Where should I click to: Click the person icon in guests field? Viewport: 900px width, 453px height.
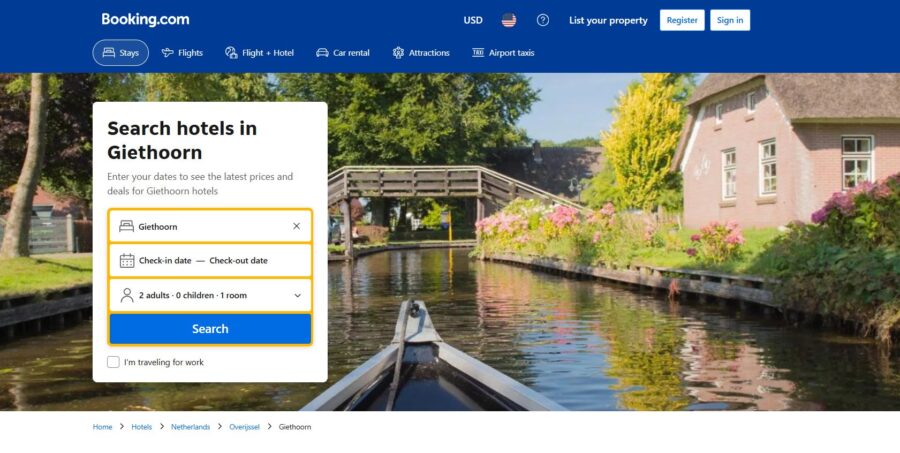(126, 295)
